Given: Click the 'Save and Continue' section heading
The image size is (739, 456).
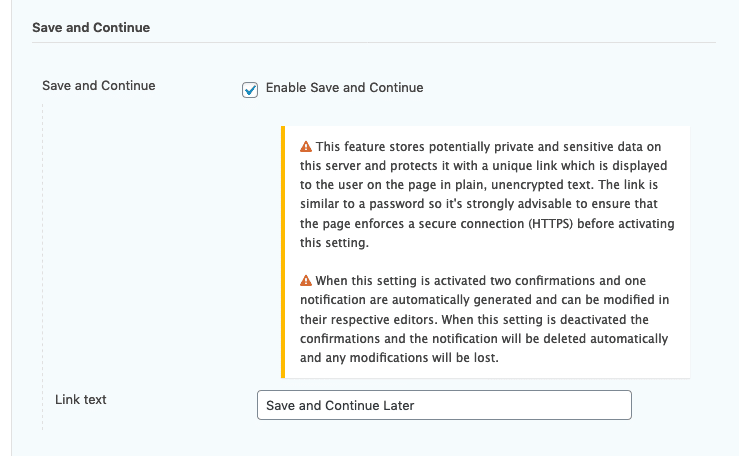Looking at the screenshot, I should (91, 27).
